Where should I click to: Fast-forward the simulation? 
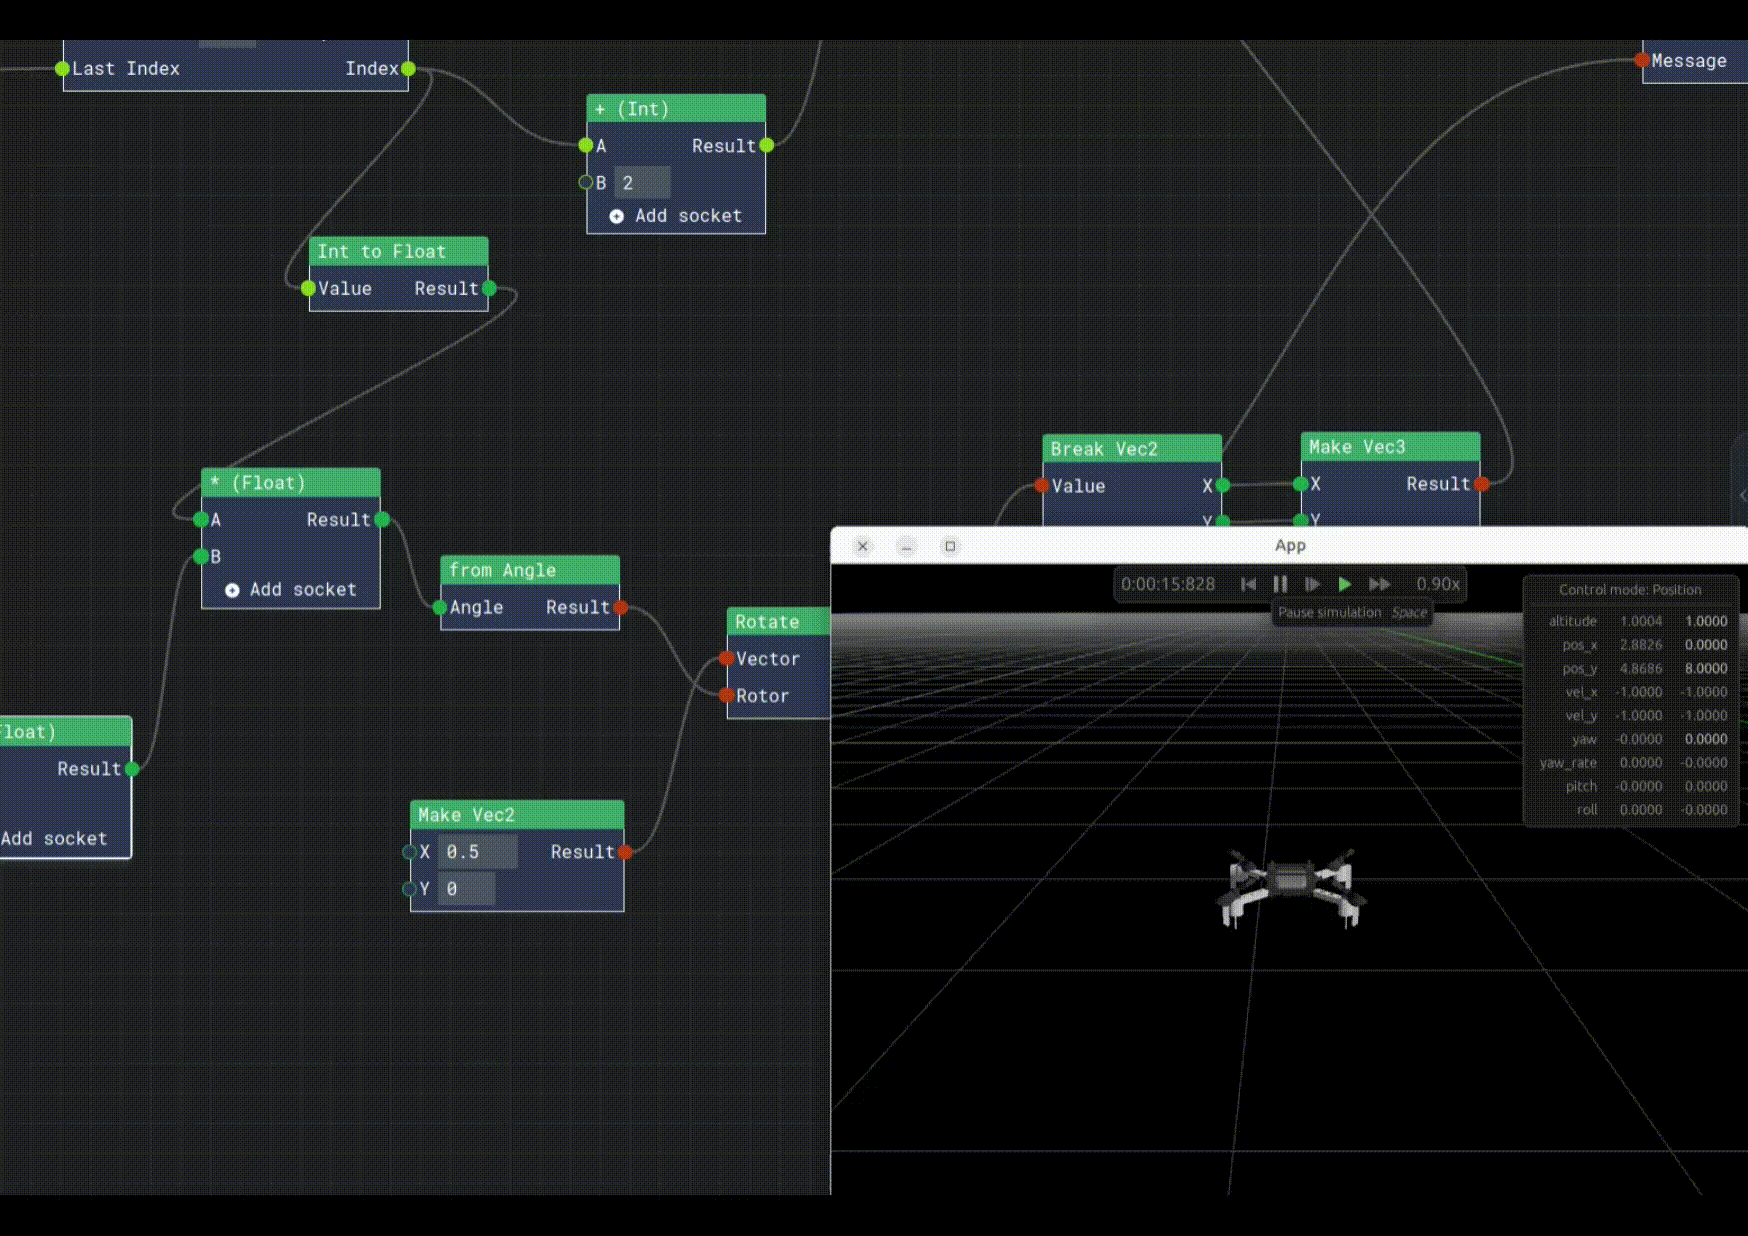pos(1380,584)
